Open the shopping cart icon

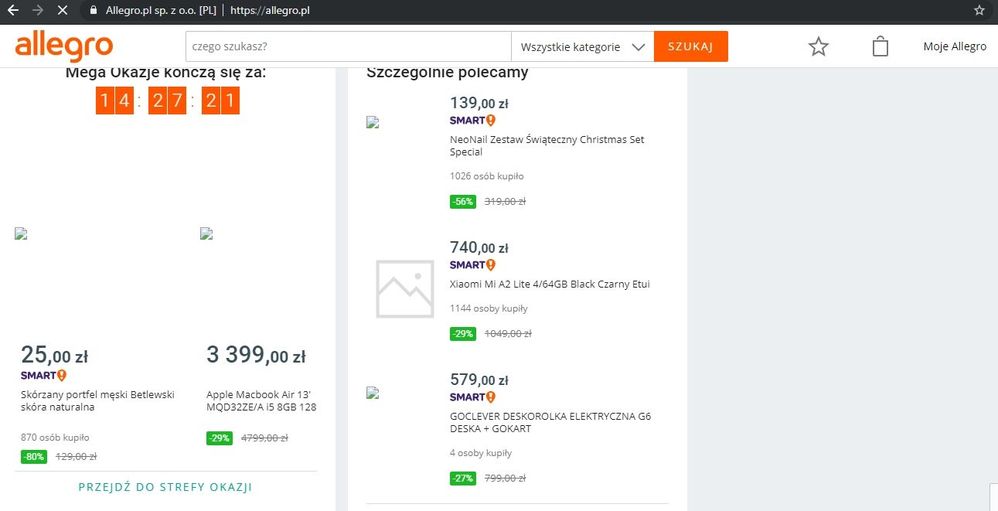pos(880,47)
